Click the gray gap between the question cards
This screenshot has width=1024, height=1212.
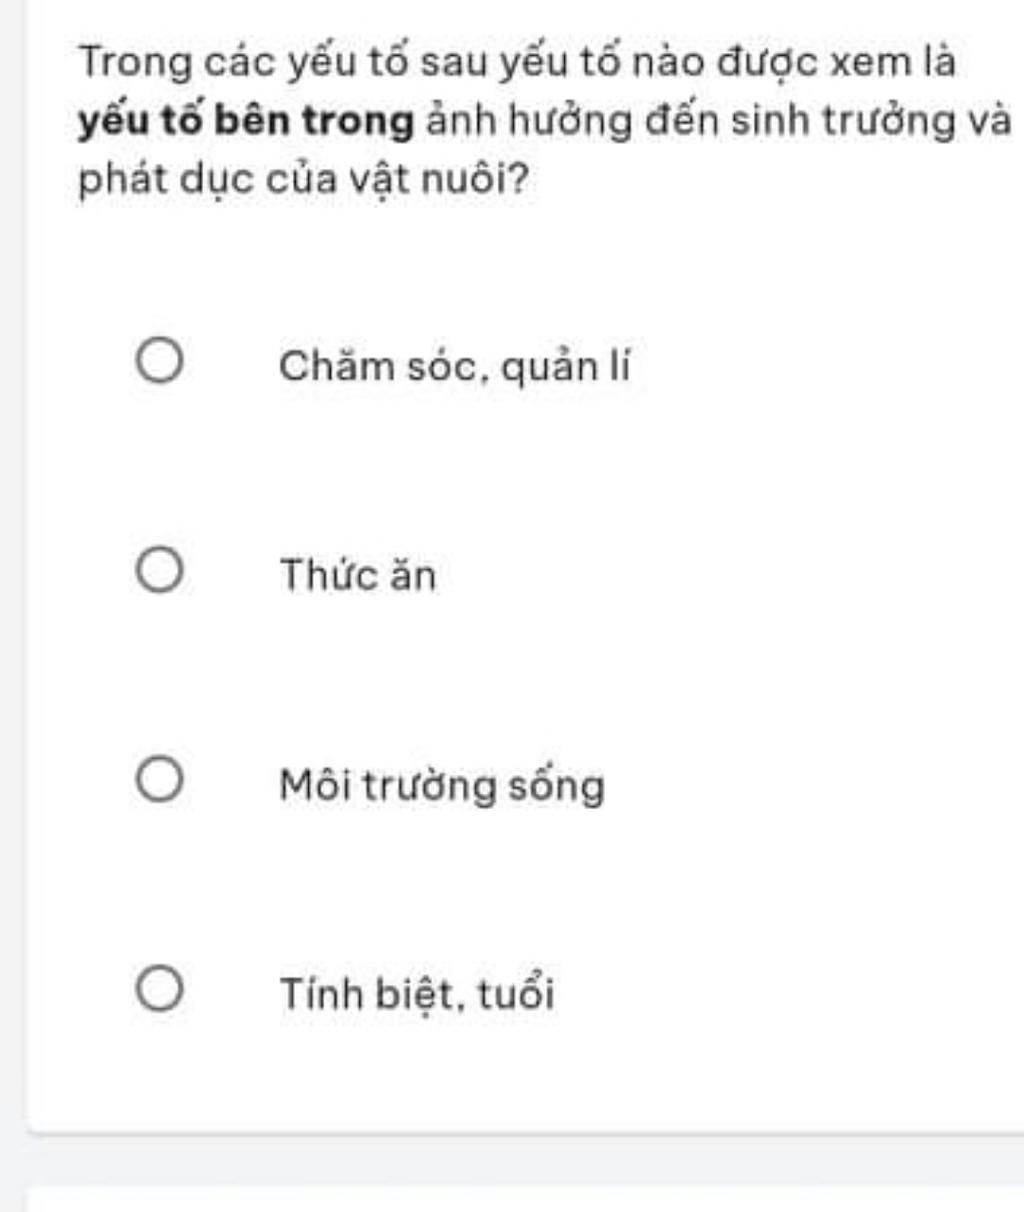pyautogui.click(x=524, y=1160)
